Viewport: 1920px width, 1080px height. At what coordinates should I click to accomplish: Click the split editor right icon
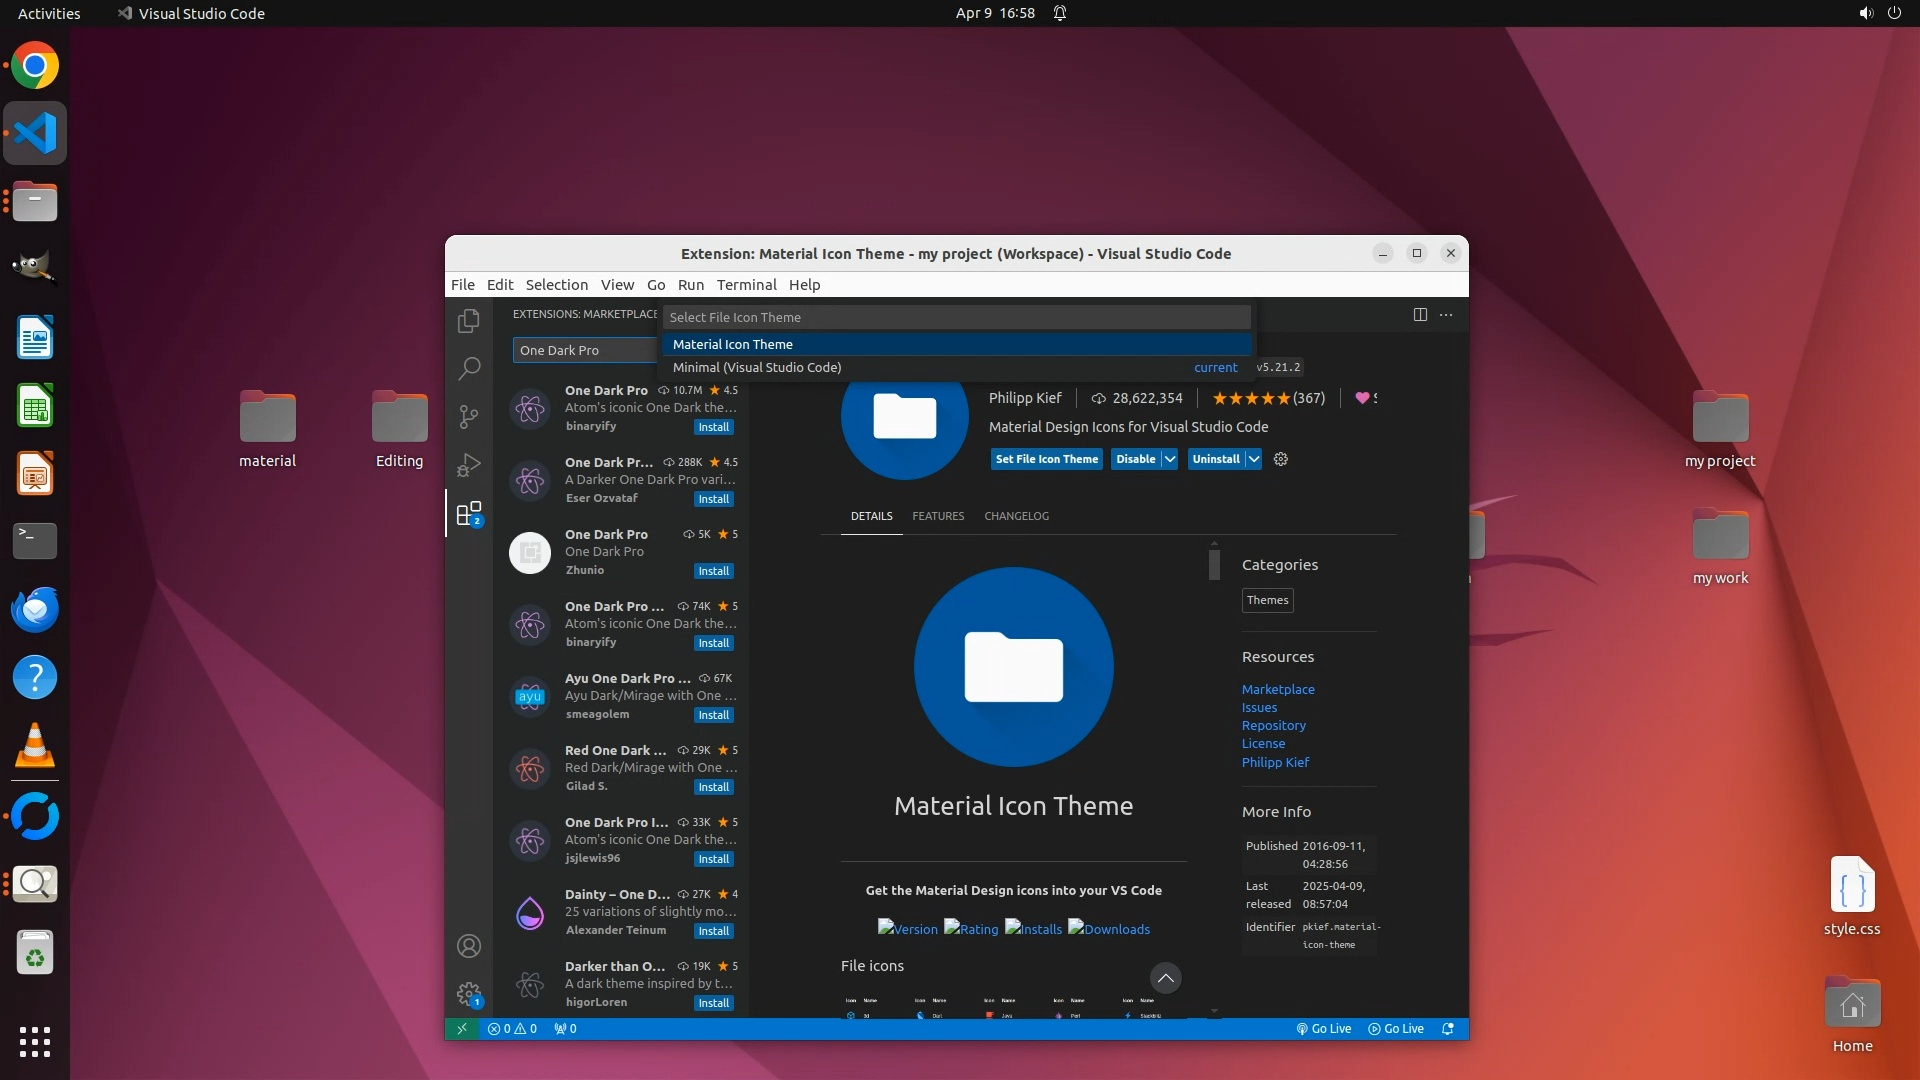[1420, 314]
